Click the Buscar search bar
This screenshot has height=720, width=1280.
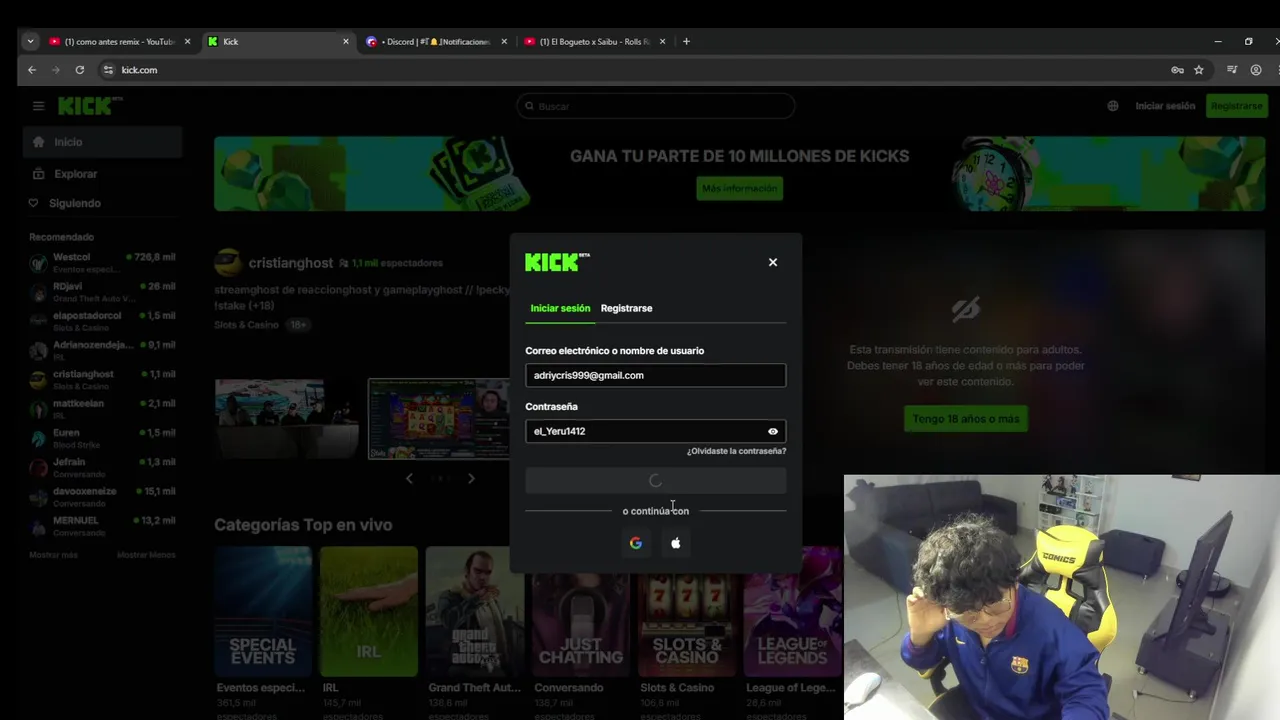655,106
